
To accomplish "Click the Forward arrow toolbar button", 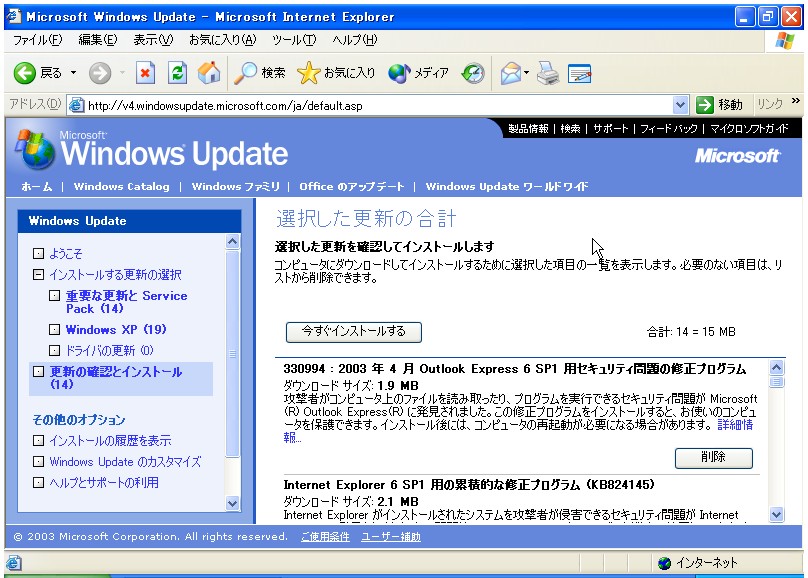I will pos(99,73).
